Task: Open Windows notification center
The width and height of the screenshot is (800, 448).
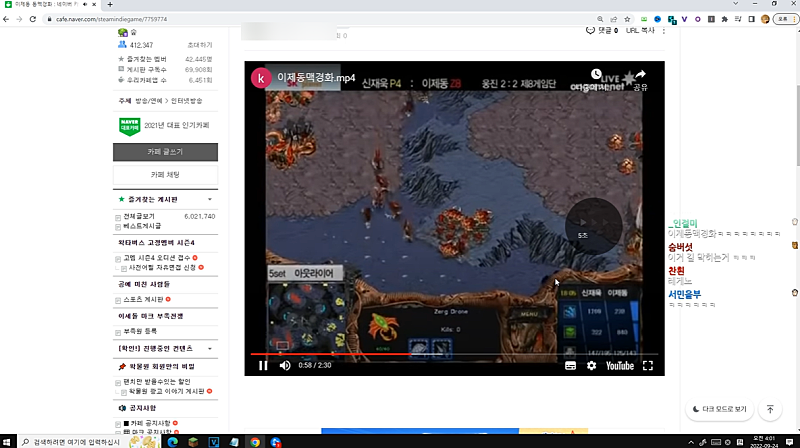Action: (789, 442)
